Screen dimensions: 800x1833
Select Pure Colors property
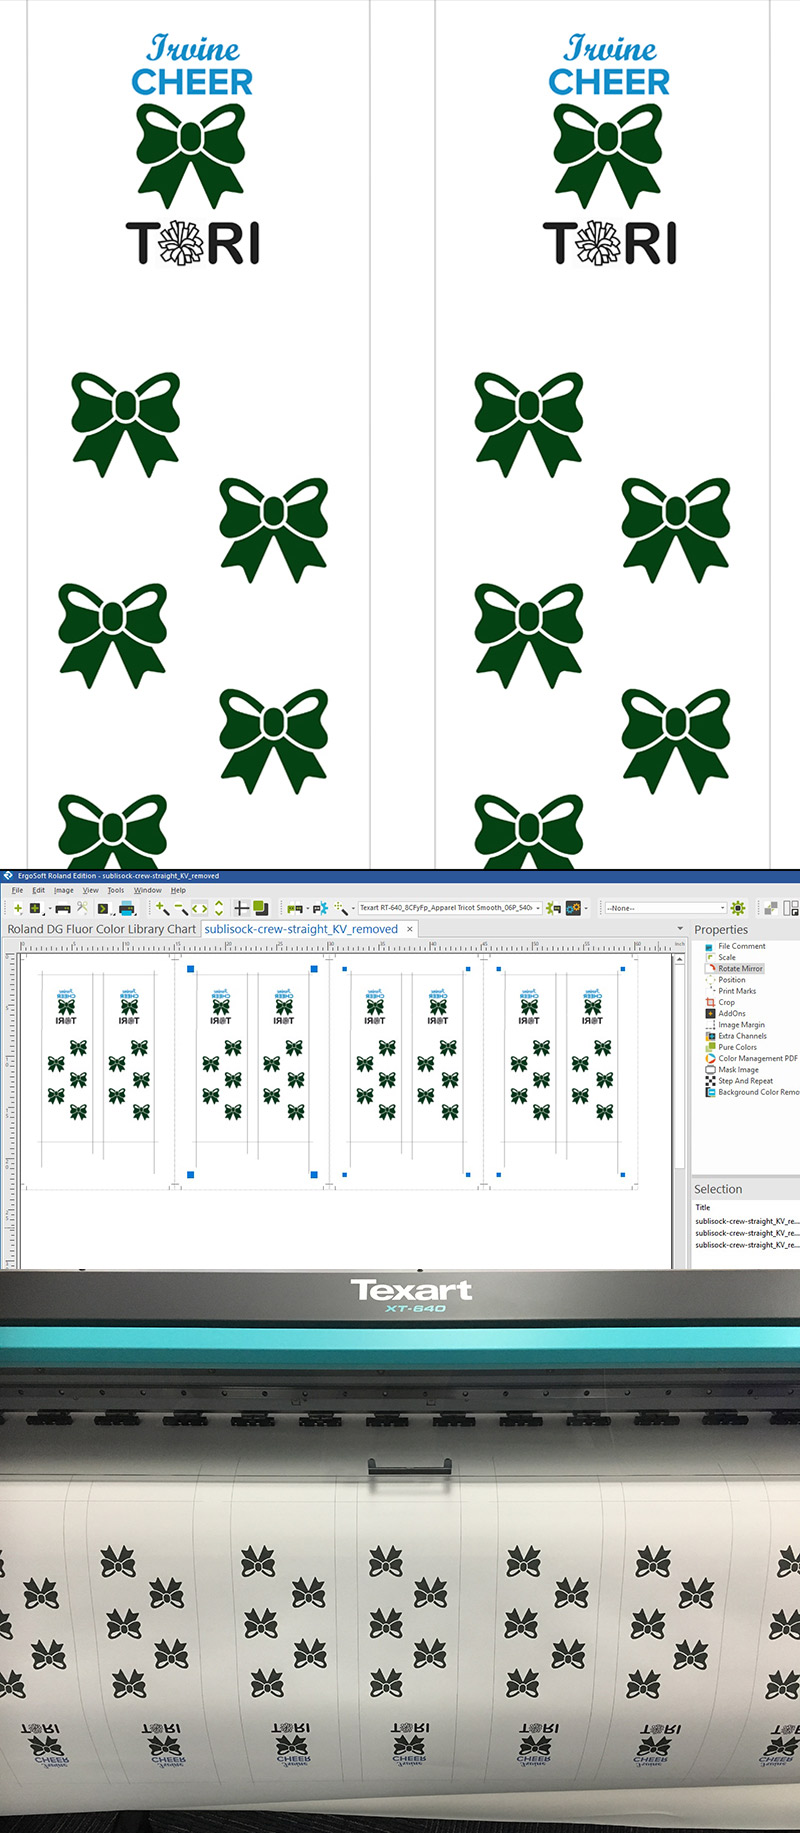(x=737, y=1047)
